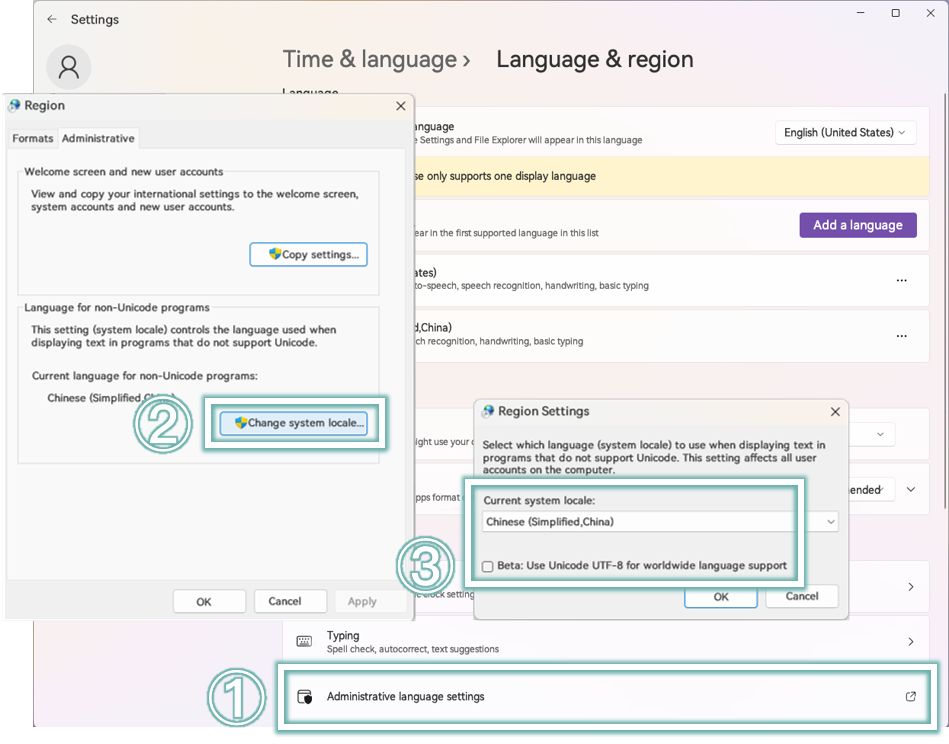Click the Add a language button
Viewport: 949px width, 744px height.
(858, 225)
